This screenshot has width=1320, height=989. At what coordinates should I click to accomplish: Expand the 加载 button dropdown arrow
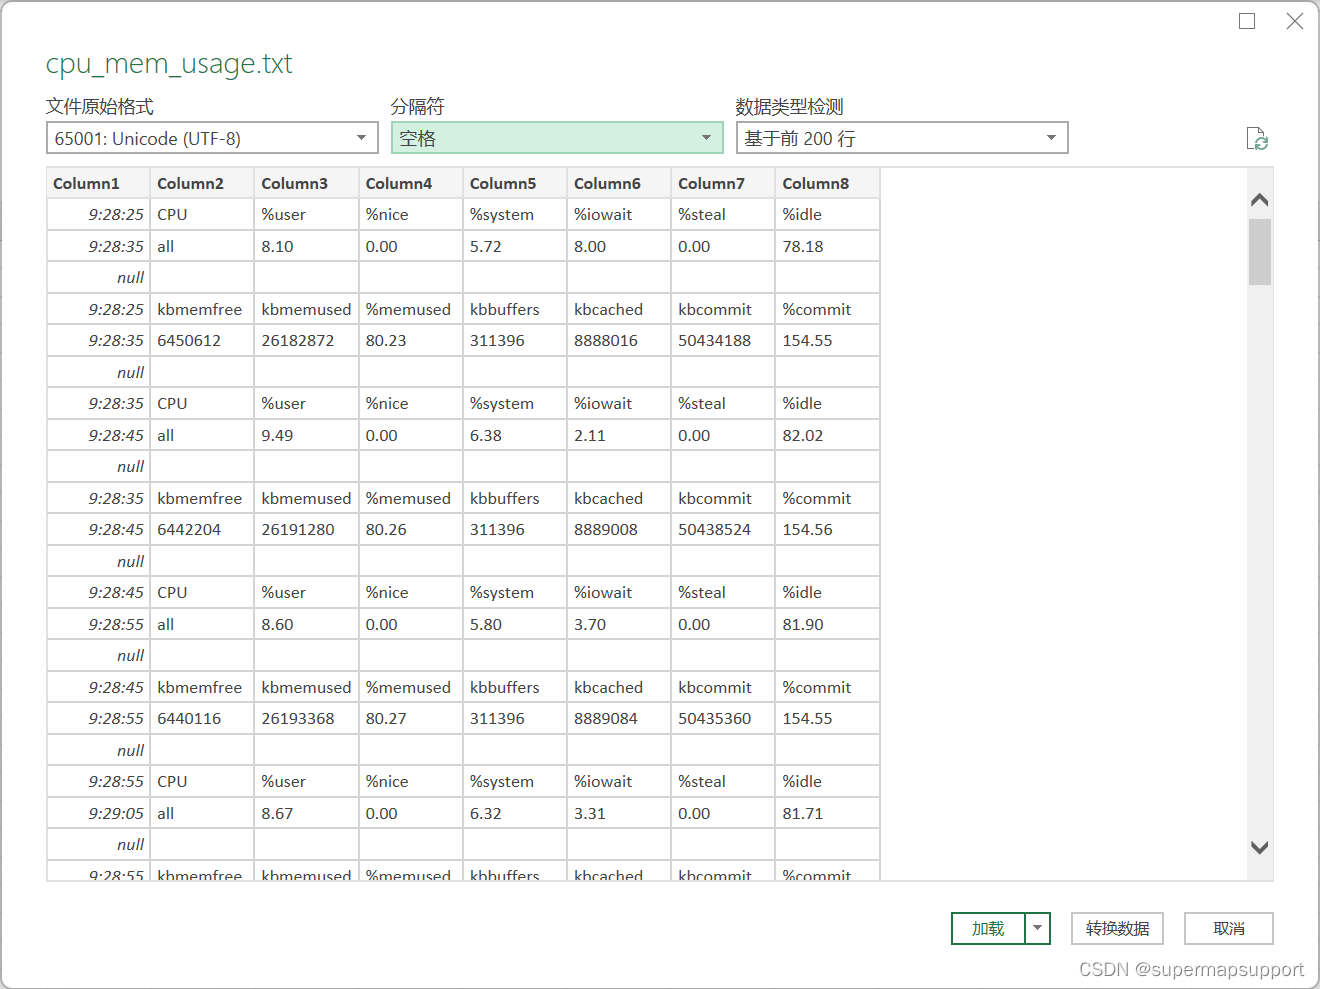1038,928
